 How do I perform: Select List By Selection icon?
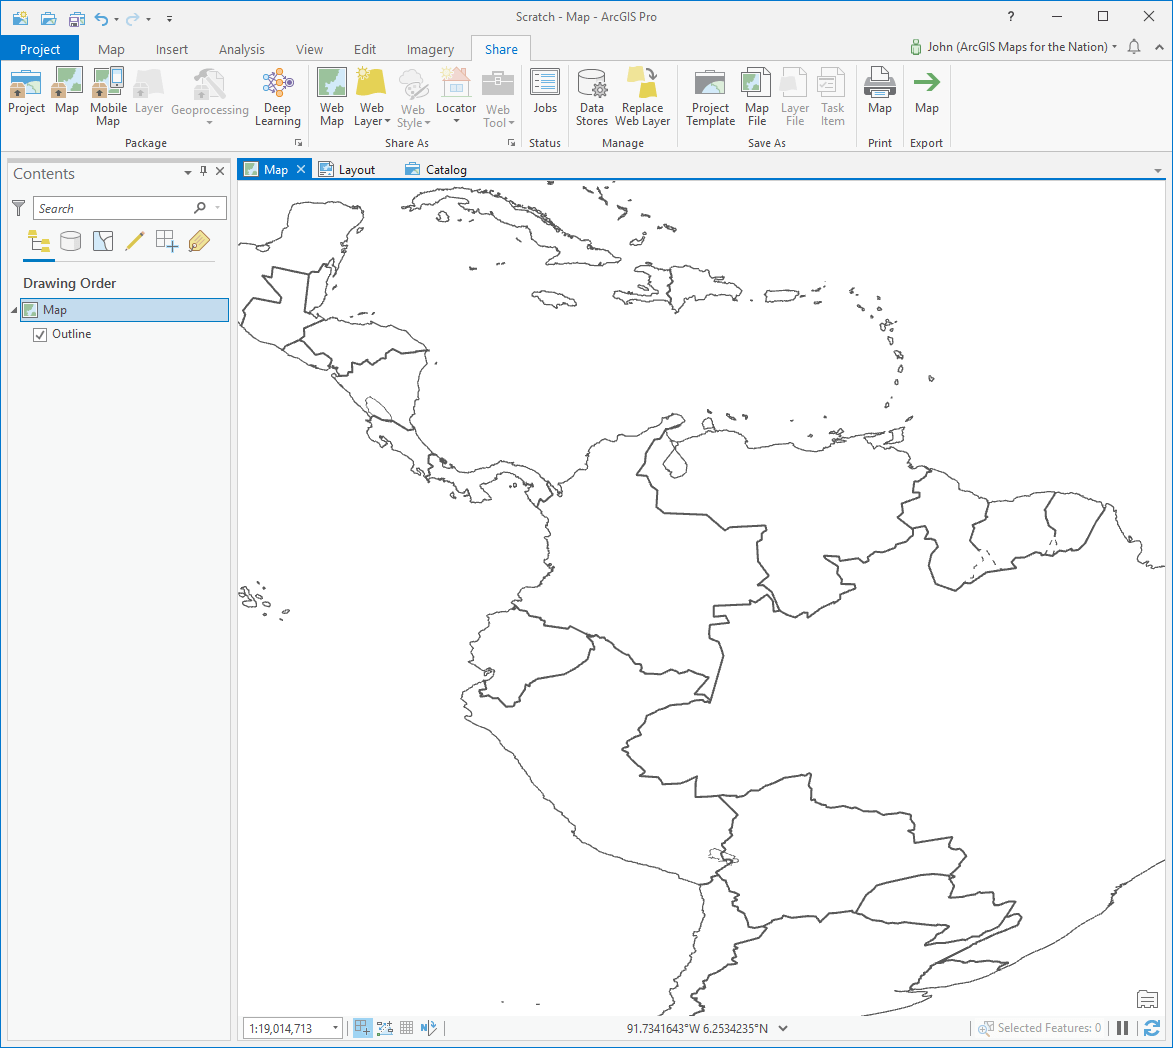102,241
